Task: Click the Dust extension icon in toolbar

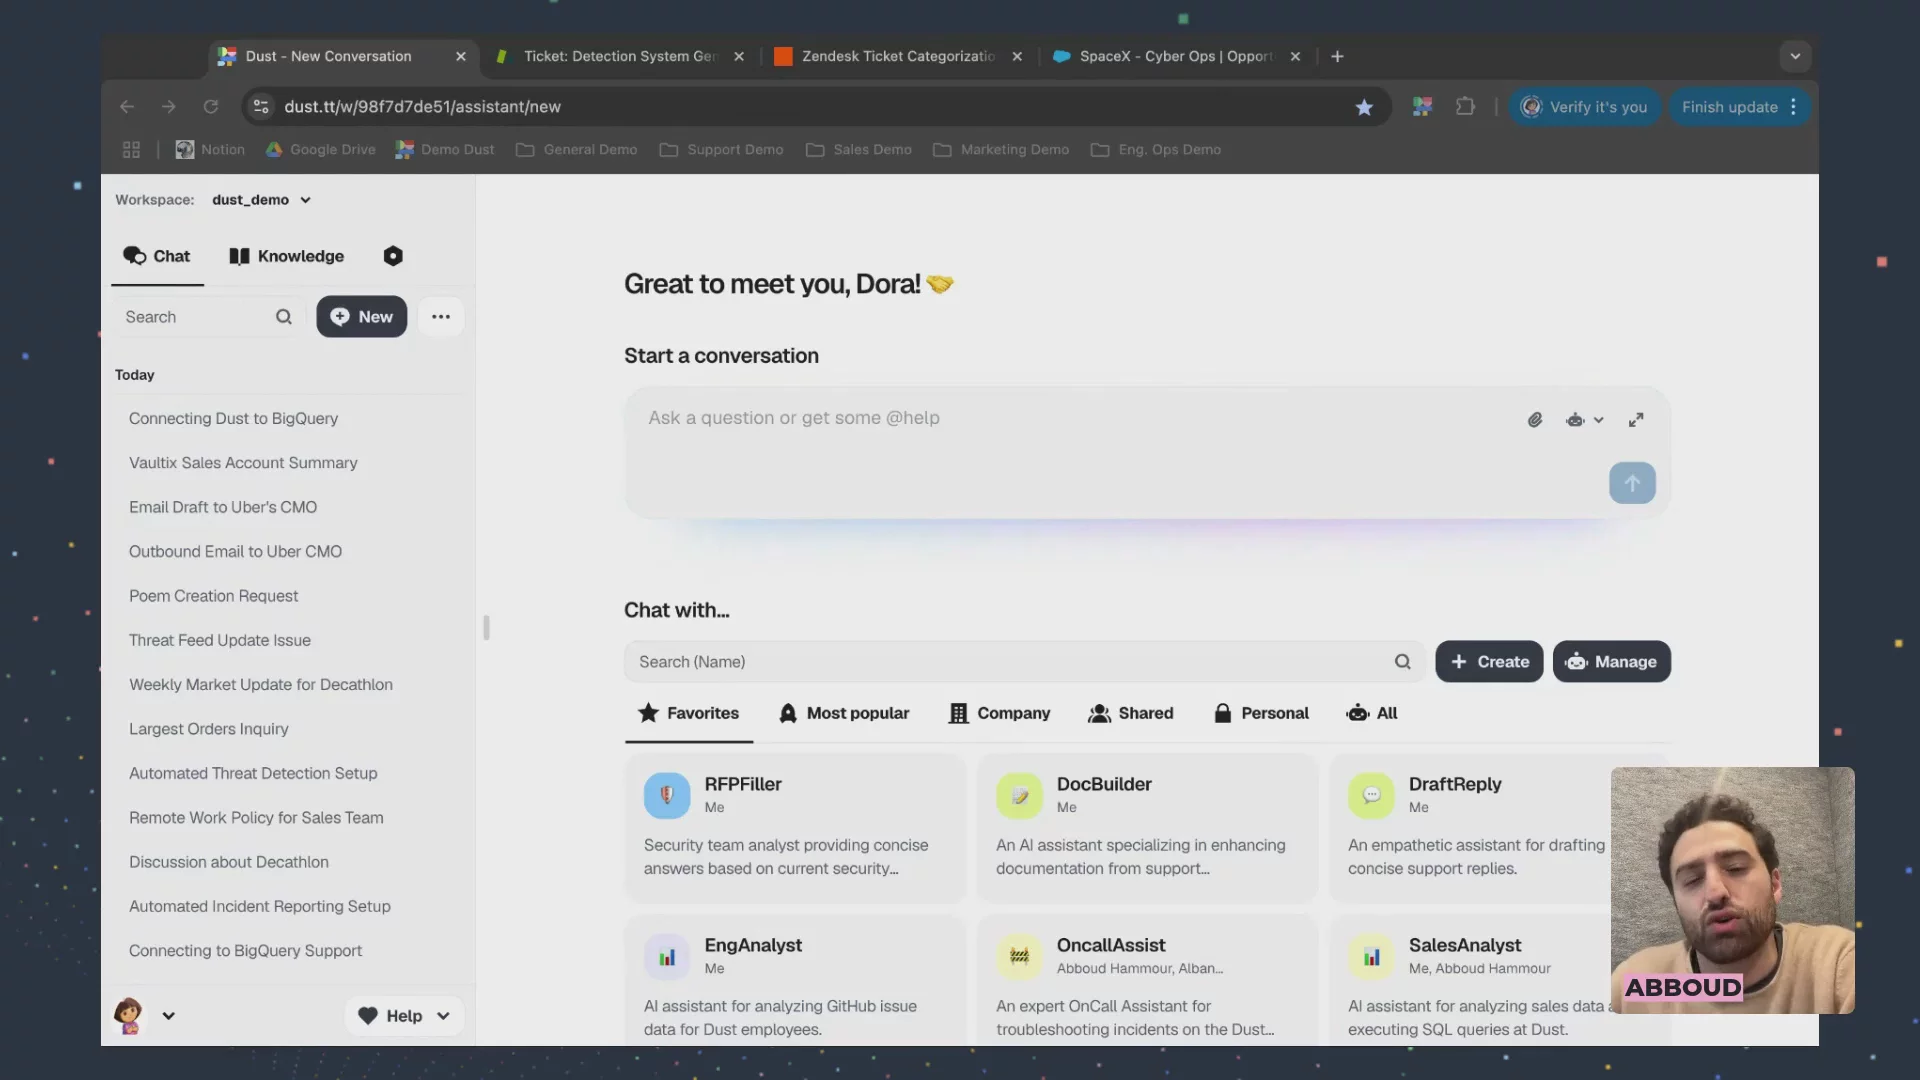Action: coord(1422,107)
